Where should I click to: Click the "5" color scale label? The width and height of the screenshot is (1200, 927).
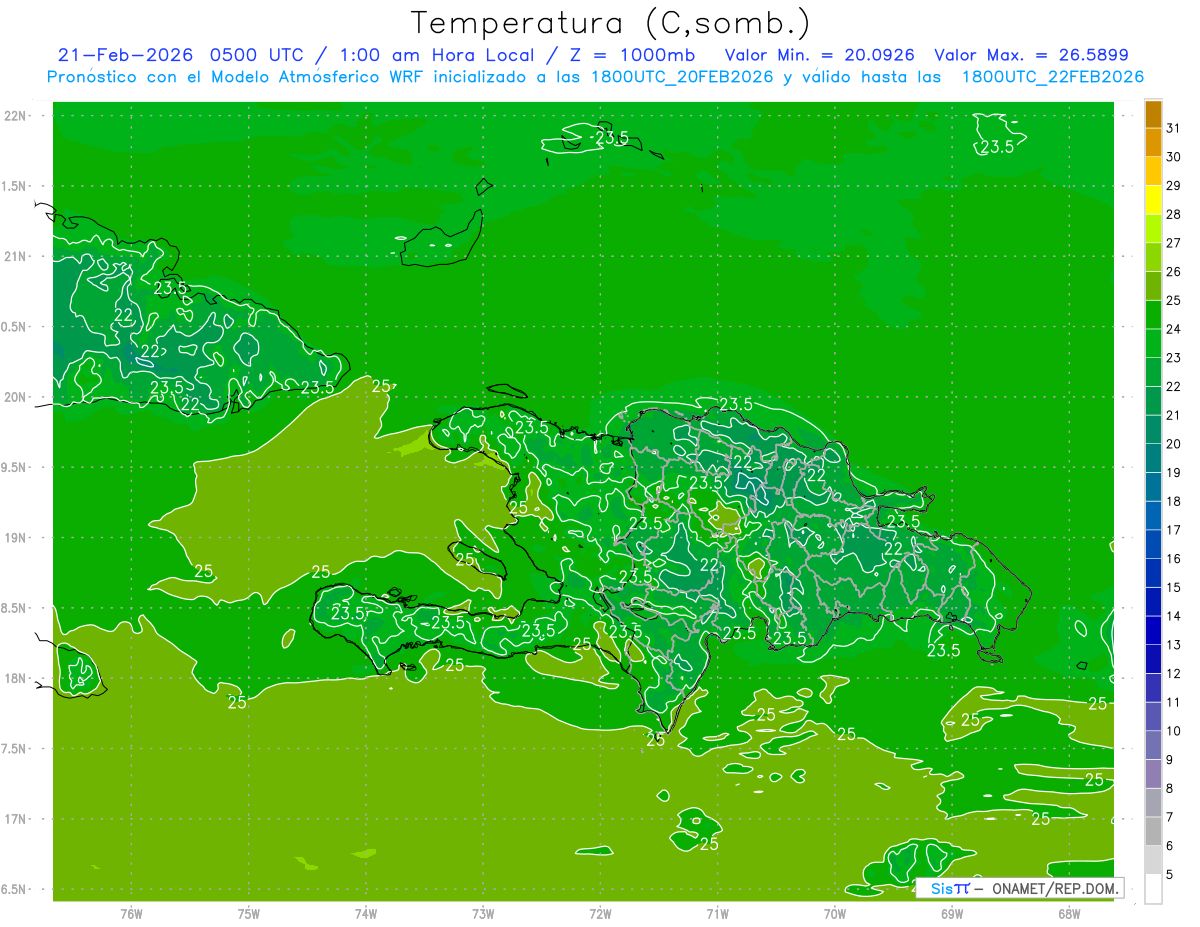tap(1170, 874)
